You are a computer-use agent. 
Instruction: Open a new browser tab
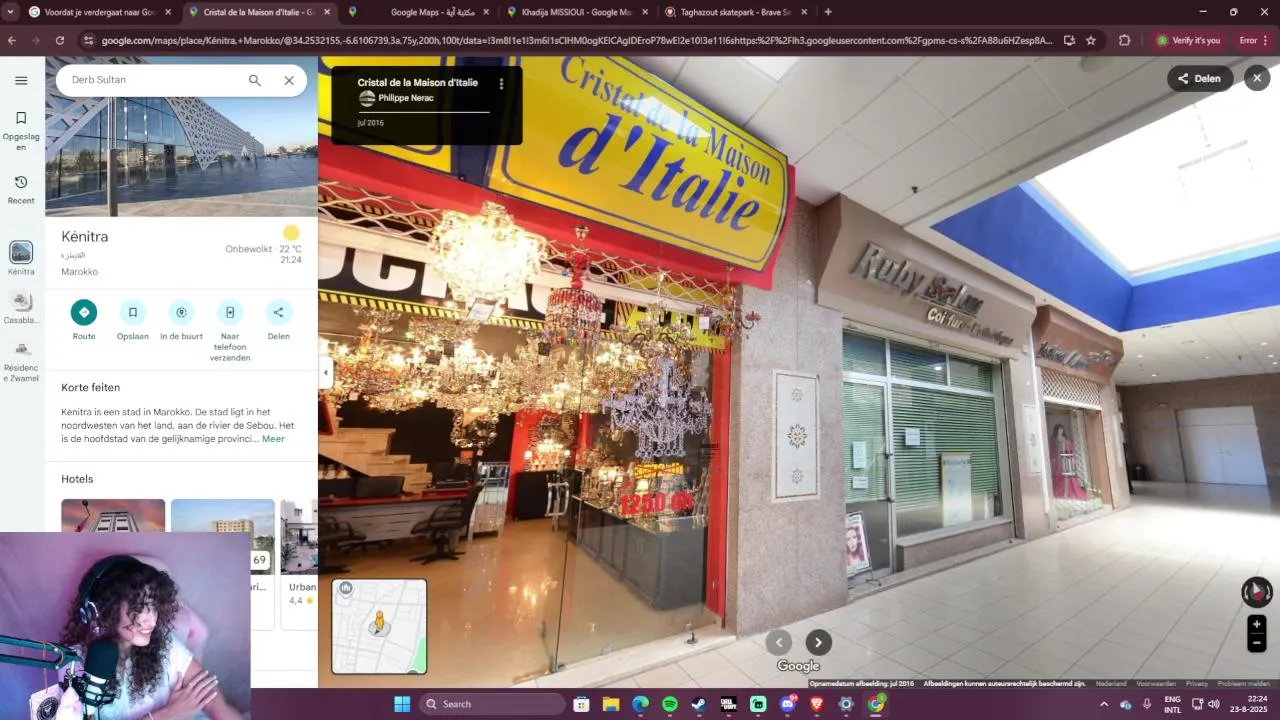828,12
